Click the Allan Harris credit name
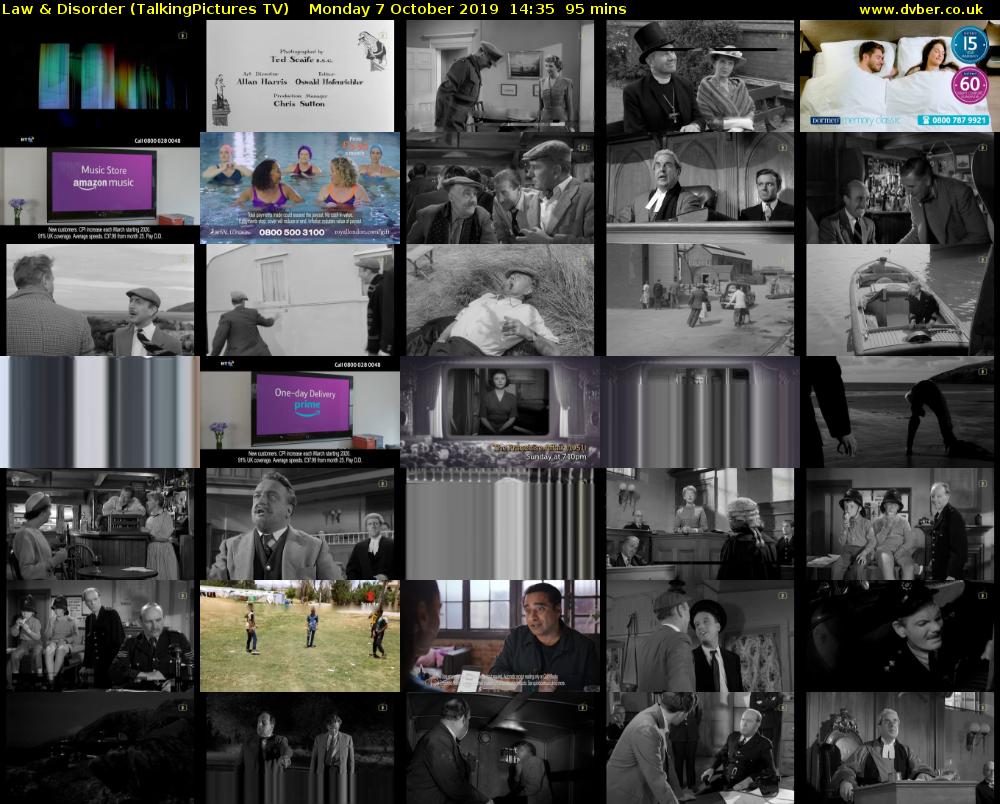The height and width of the screenshot is (804, 1000). pyautogui.click(x=262, y=82)
